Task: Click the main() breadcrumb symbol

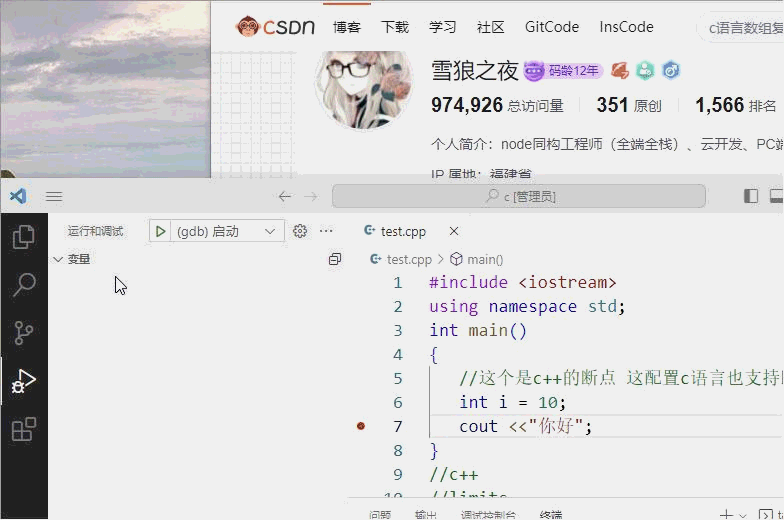Action: [476, 259]
